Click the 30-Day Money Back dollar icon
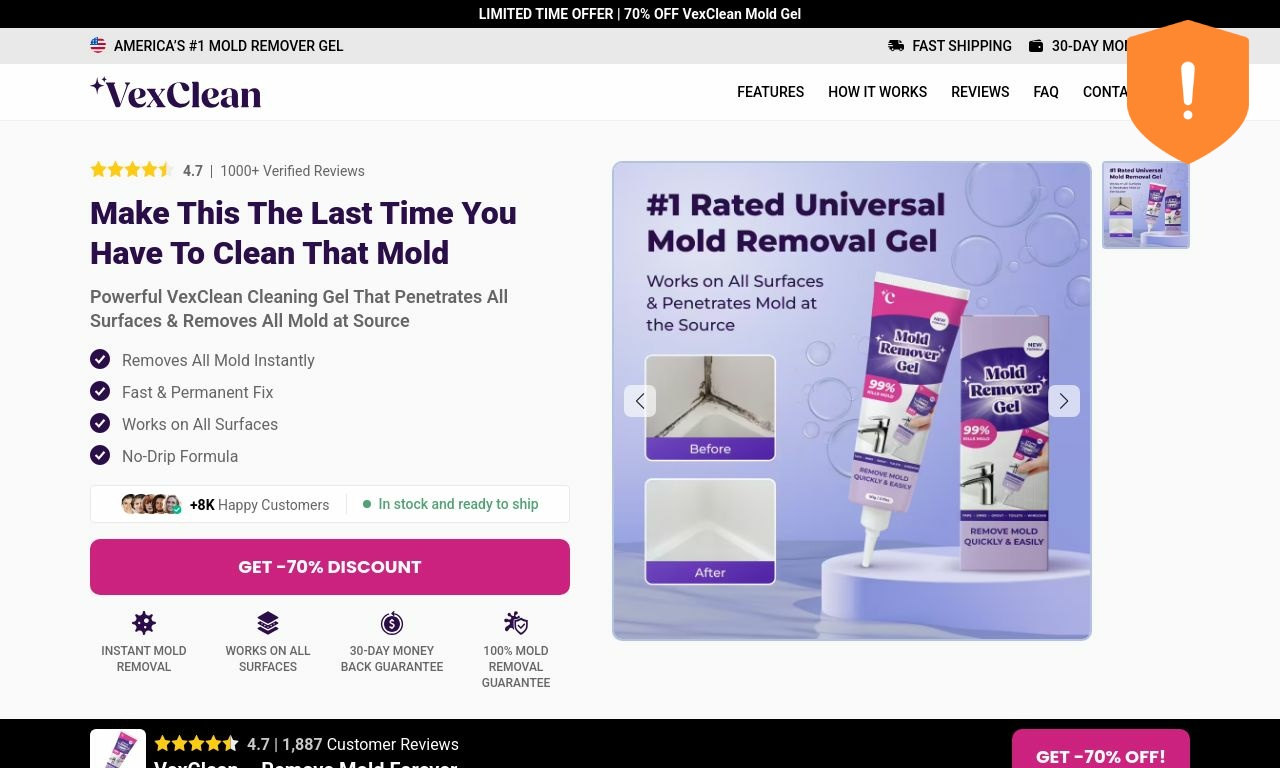 pos(392,623)
